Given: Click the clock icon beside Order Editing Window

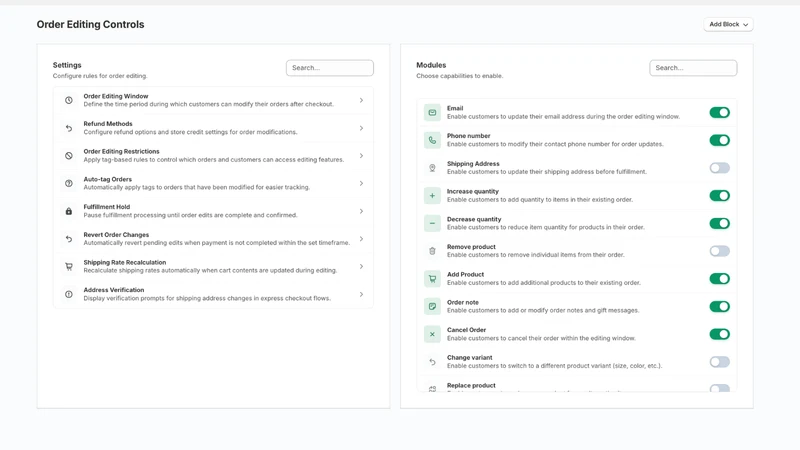Looking at the screenshot, I should [69, 101].
